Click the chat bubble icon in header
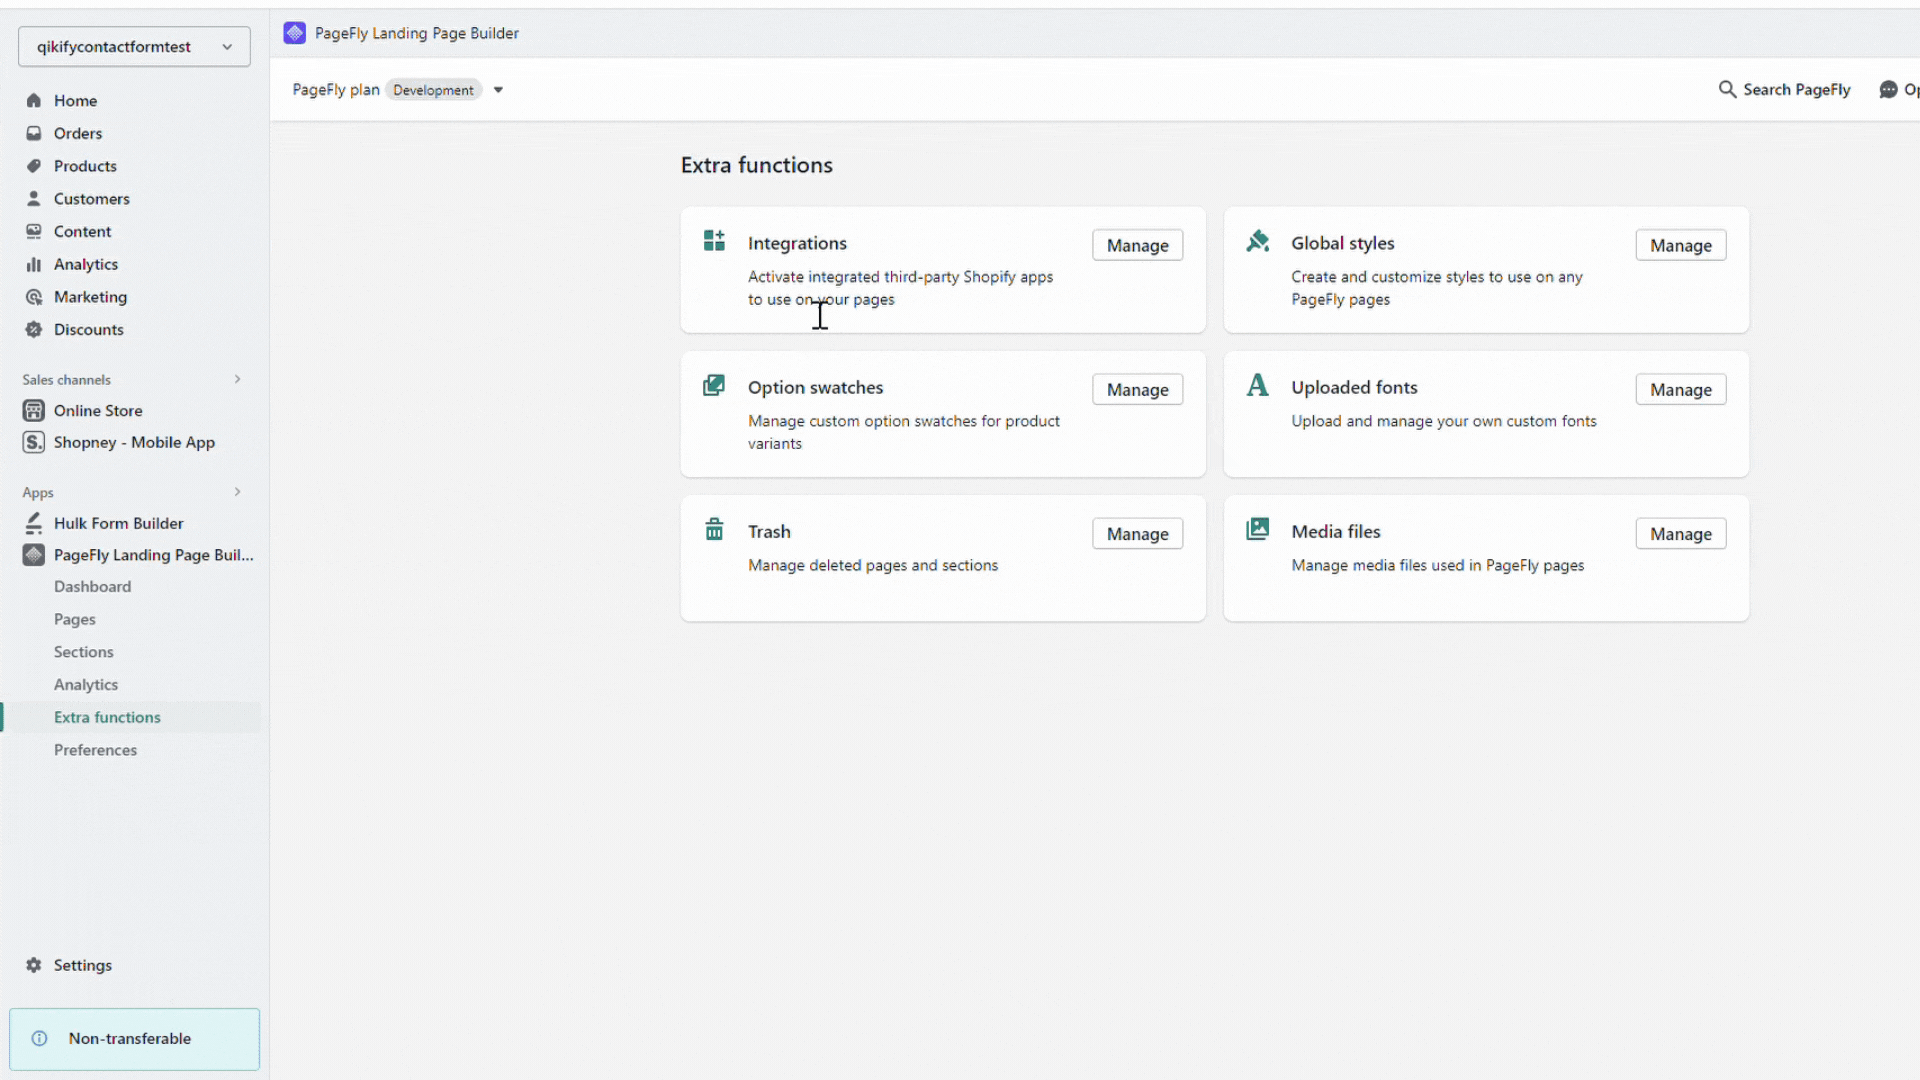 coord(1888,90)
